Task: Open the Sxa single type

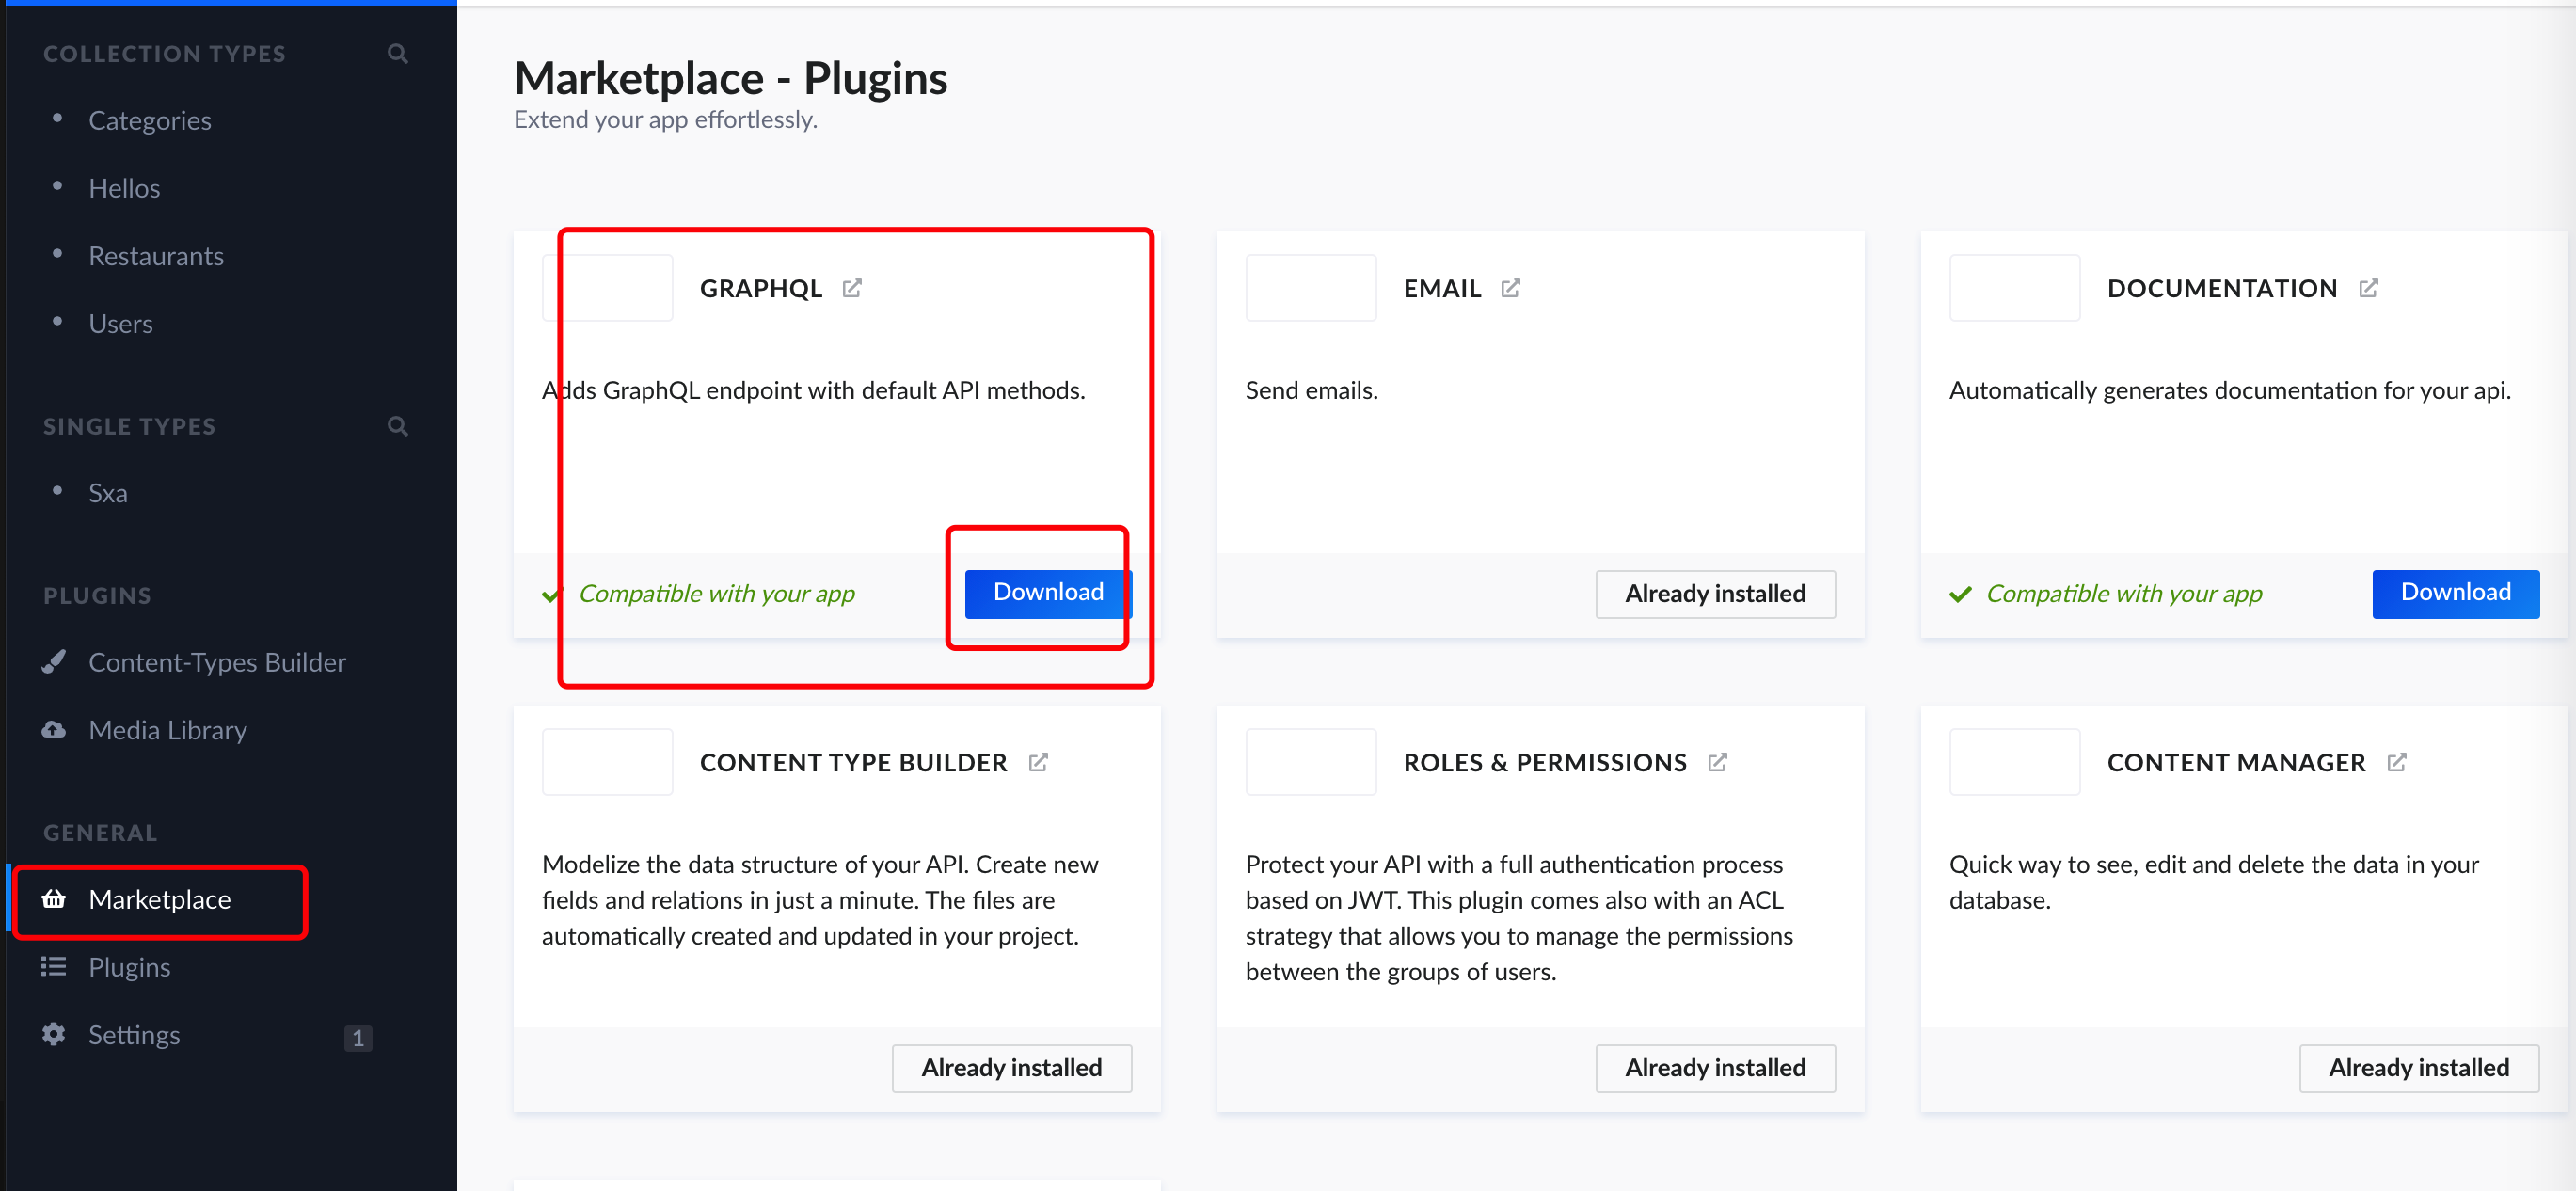Action: [x=108, y=493]
